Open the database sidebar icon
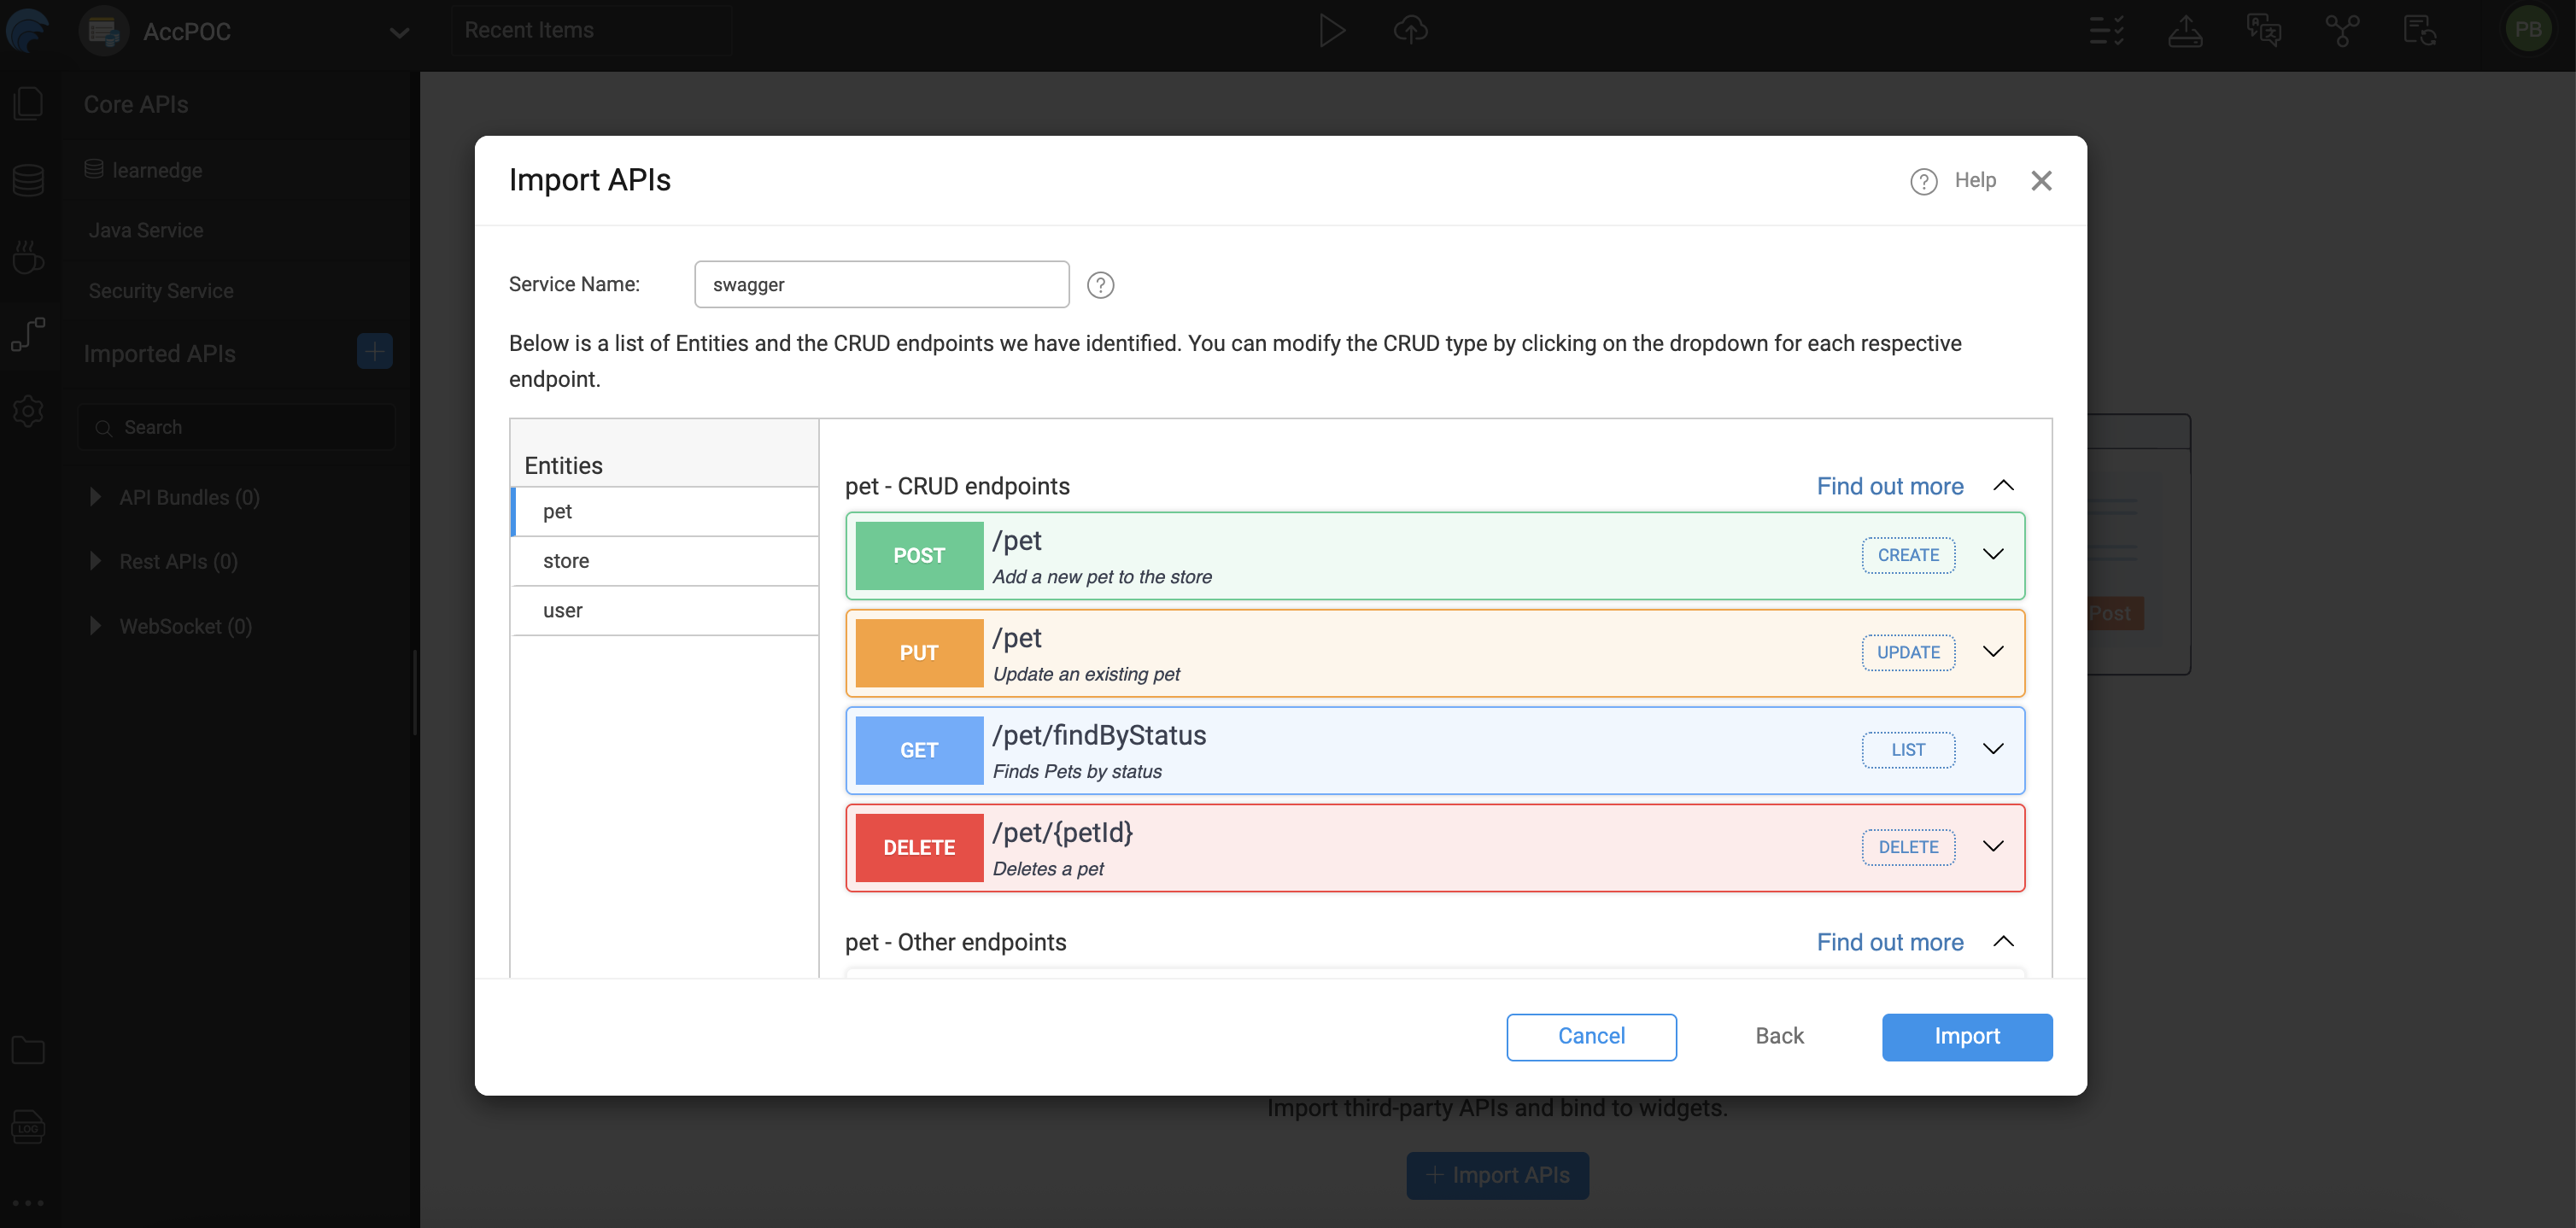 click(x=28, y=181)
